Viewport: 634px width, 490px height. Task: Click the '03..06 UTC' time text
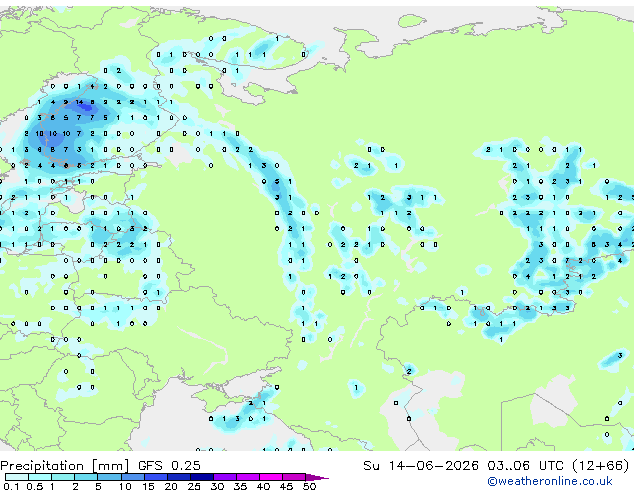click(x=525, y=466)
